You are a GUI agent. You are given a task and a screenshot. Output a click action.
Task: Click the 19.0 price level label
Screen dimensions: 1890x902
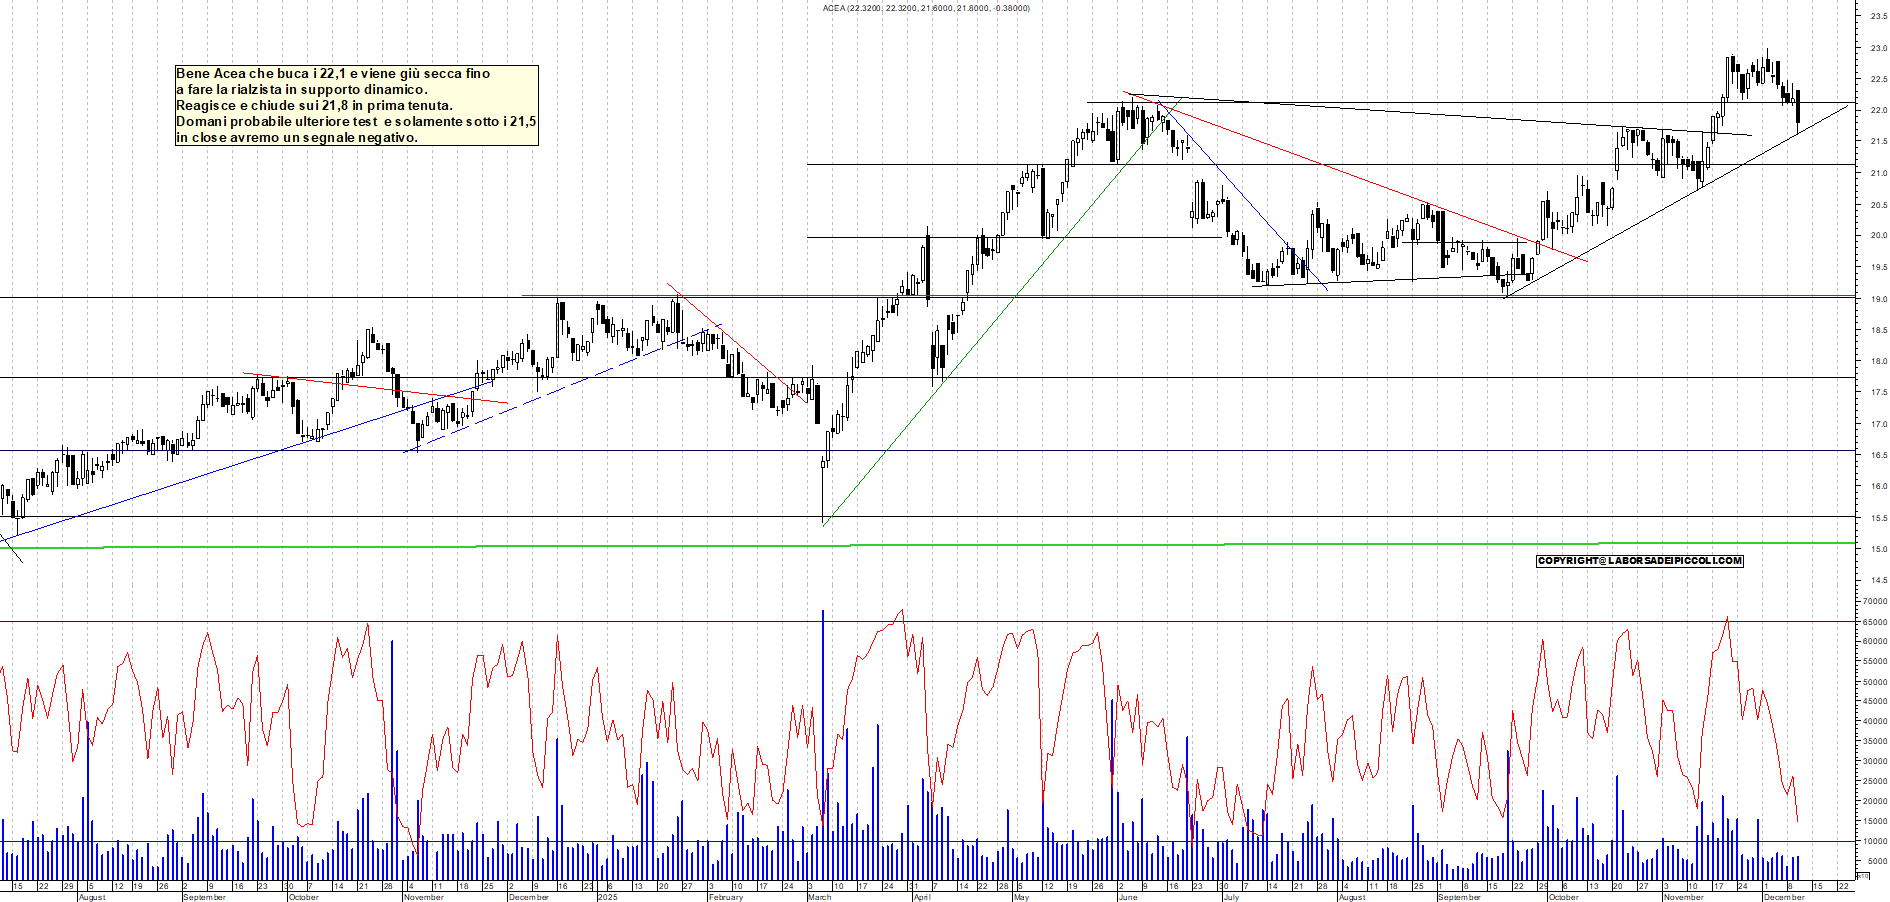coord(1878,299)
